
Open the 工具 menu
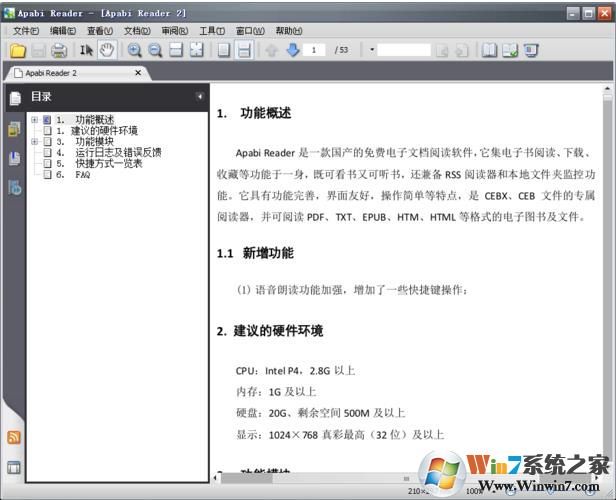[212, 31]
